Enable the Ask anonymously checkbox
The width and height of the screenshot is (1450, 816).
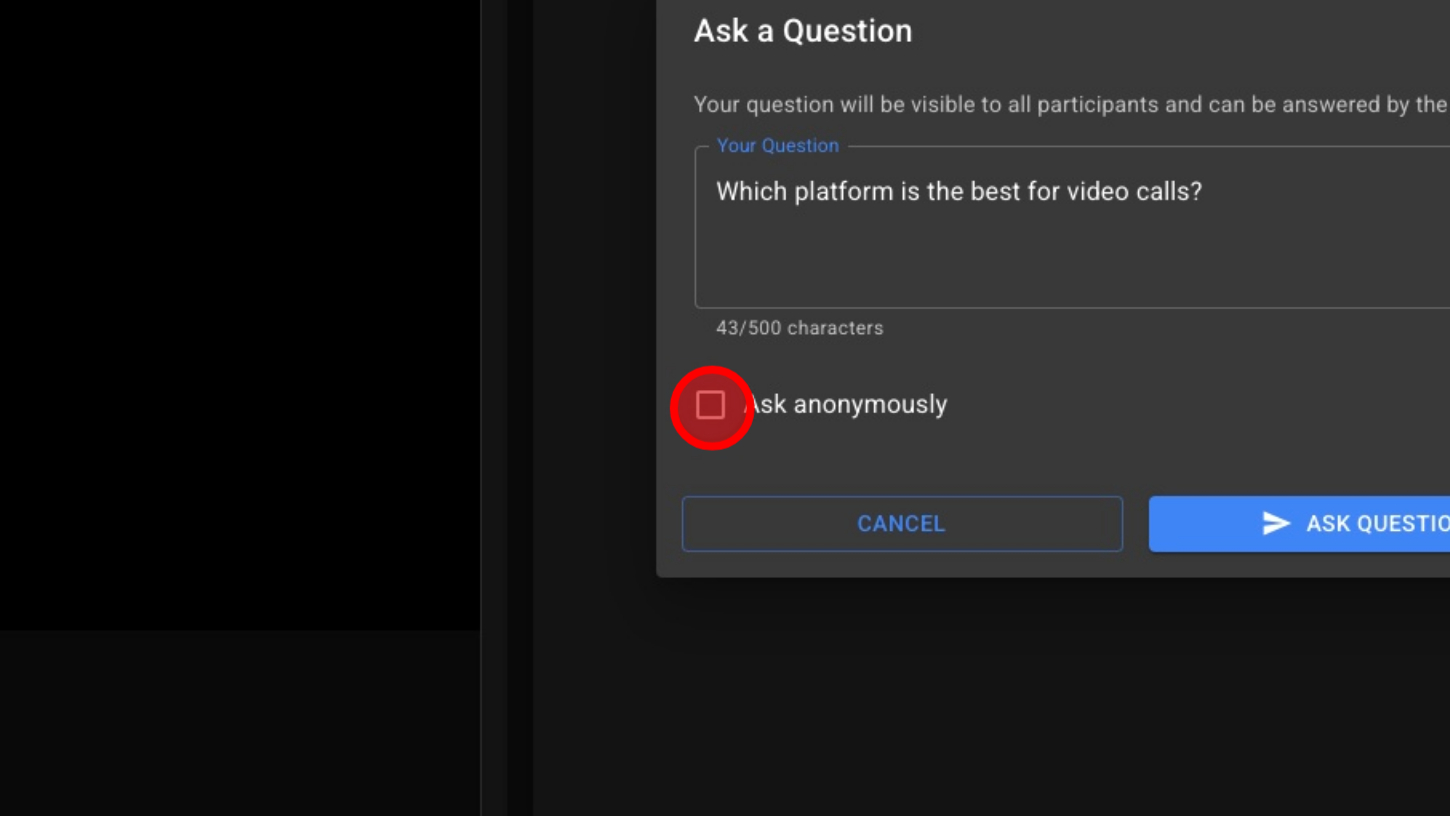(x=711, y=405)
